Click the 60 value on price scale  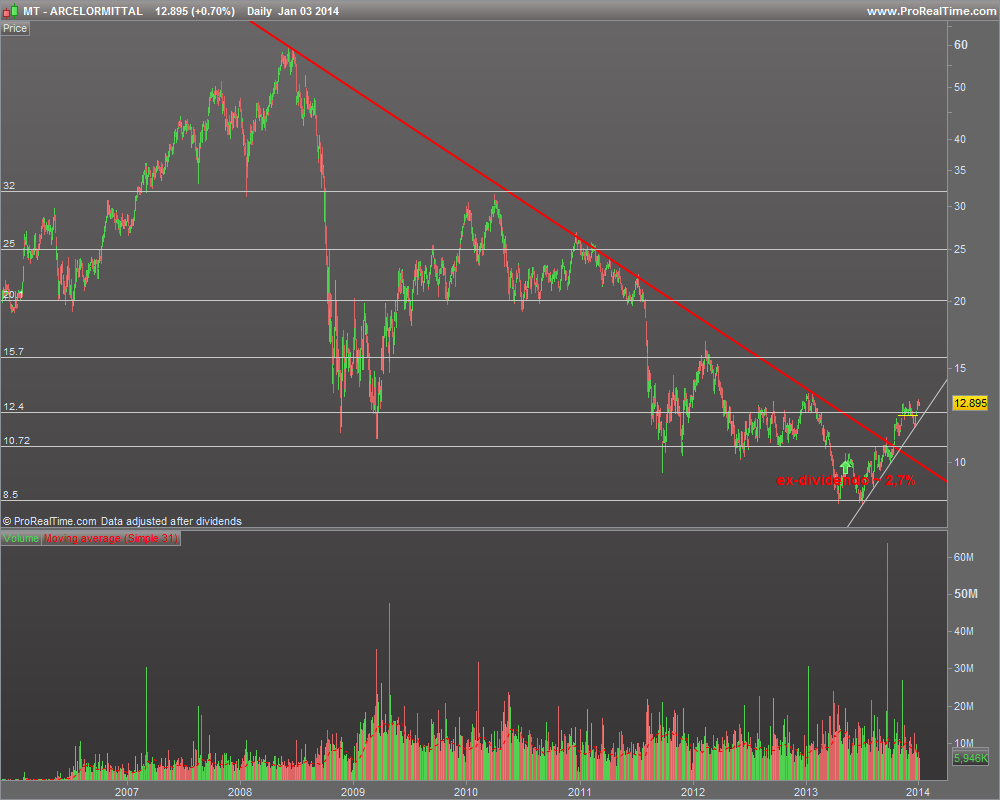pos(960,45)
